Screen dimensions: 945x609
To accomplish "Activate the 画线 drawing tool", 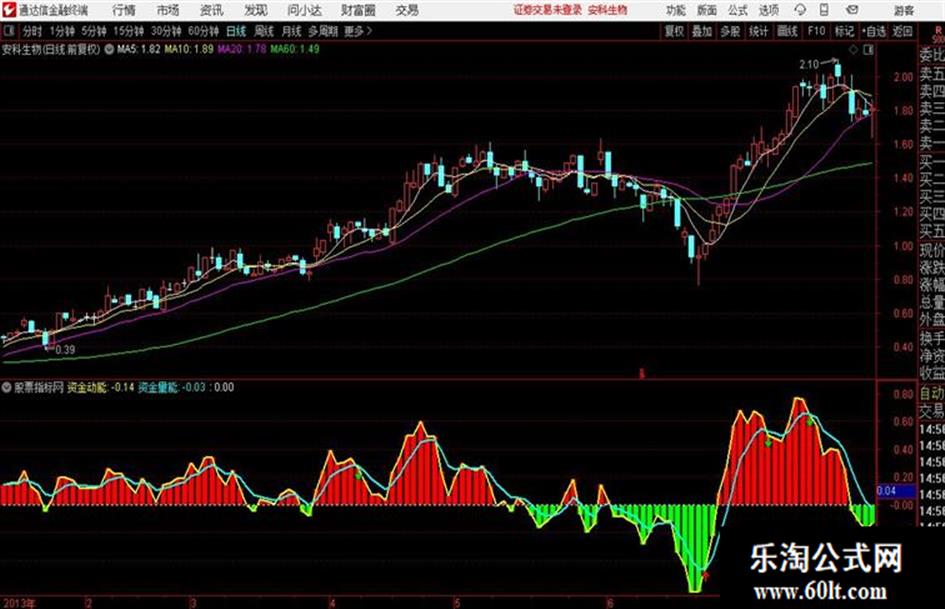I will (x=787, y=31).
